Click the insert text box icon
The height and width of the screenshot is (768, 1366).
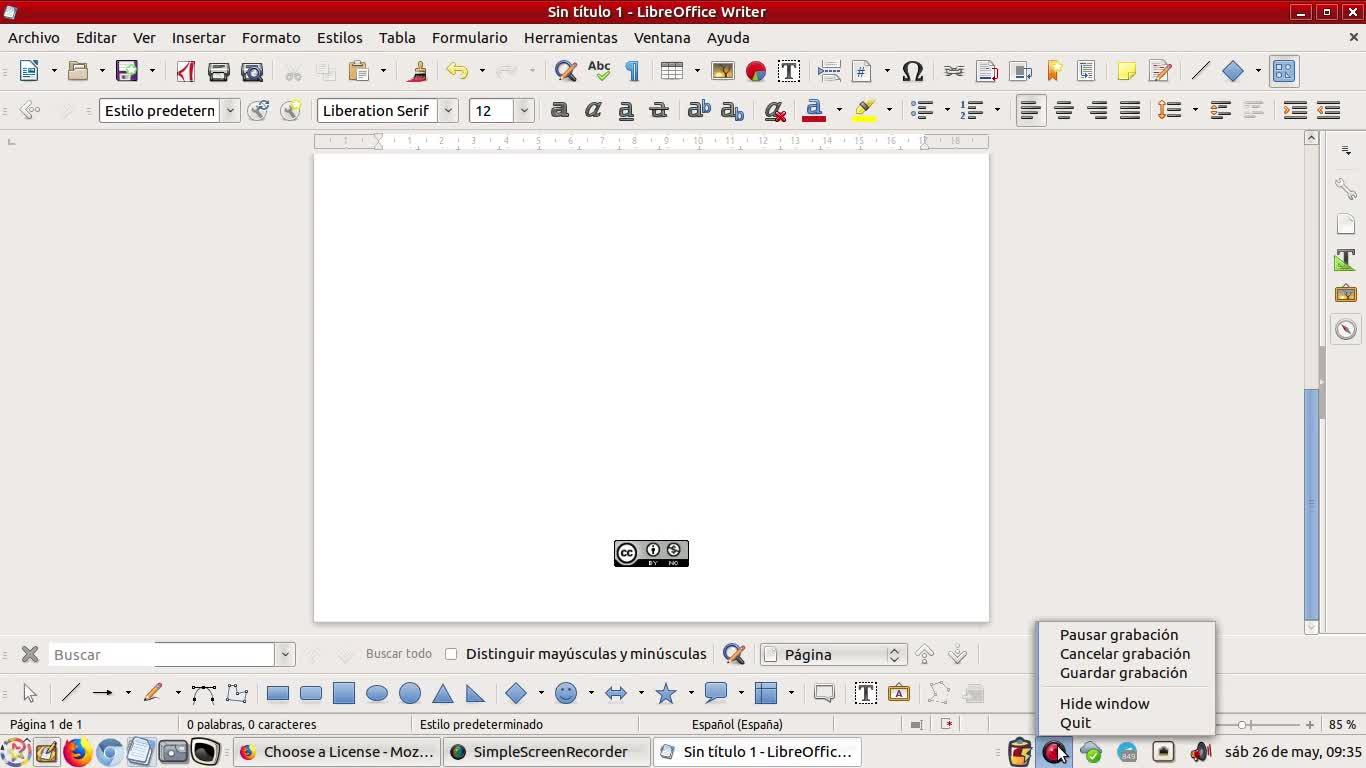point(788,71)
